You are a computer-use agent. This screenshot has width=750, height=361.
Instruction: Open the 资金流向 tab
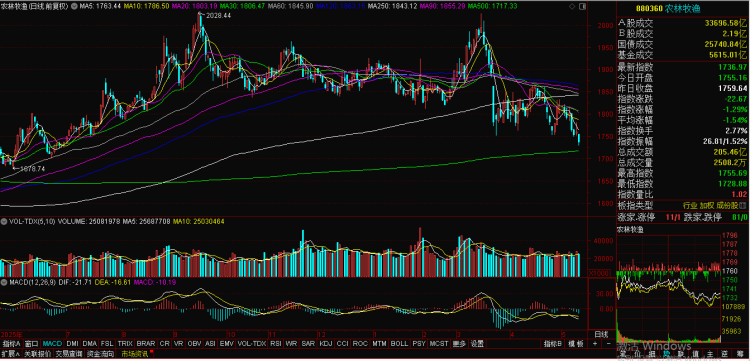click(x=100, y=354)
